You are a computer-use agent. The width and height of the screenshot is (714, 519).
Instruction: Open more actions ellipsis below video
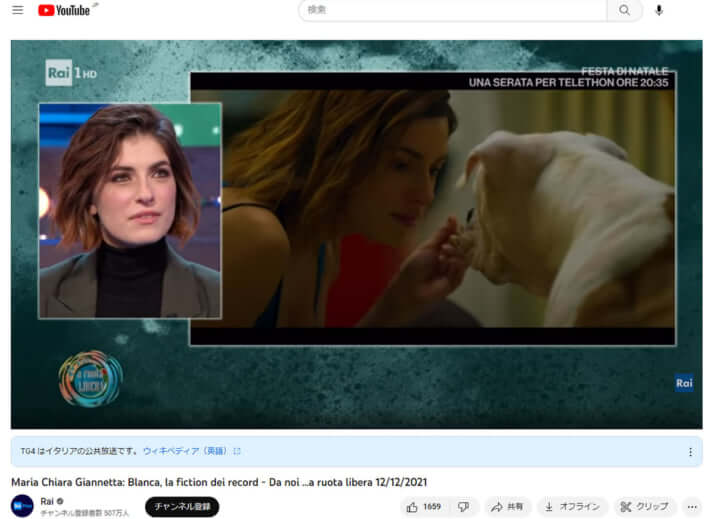692,507
